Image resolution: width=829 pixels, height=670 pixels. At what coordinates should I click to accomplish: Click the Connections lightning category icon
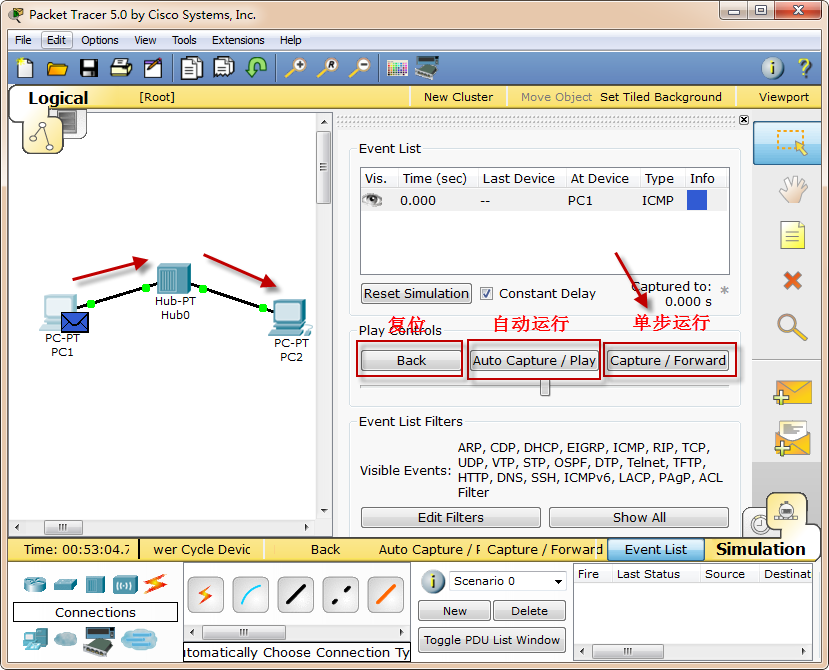[x=155, y=584]
